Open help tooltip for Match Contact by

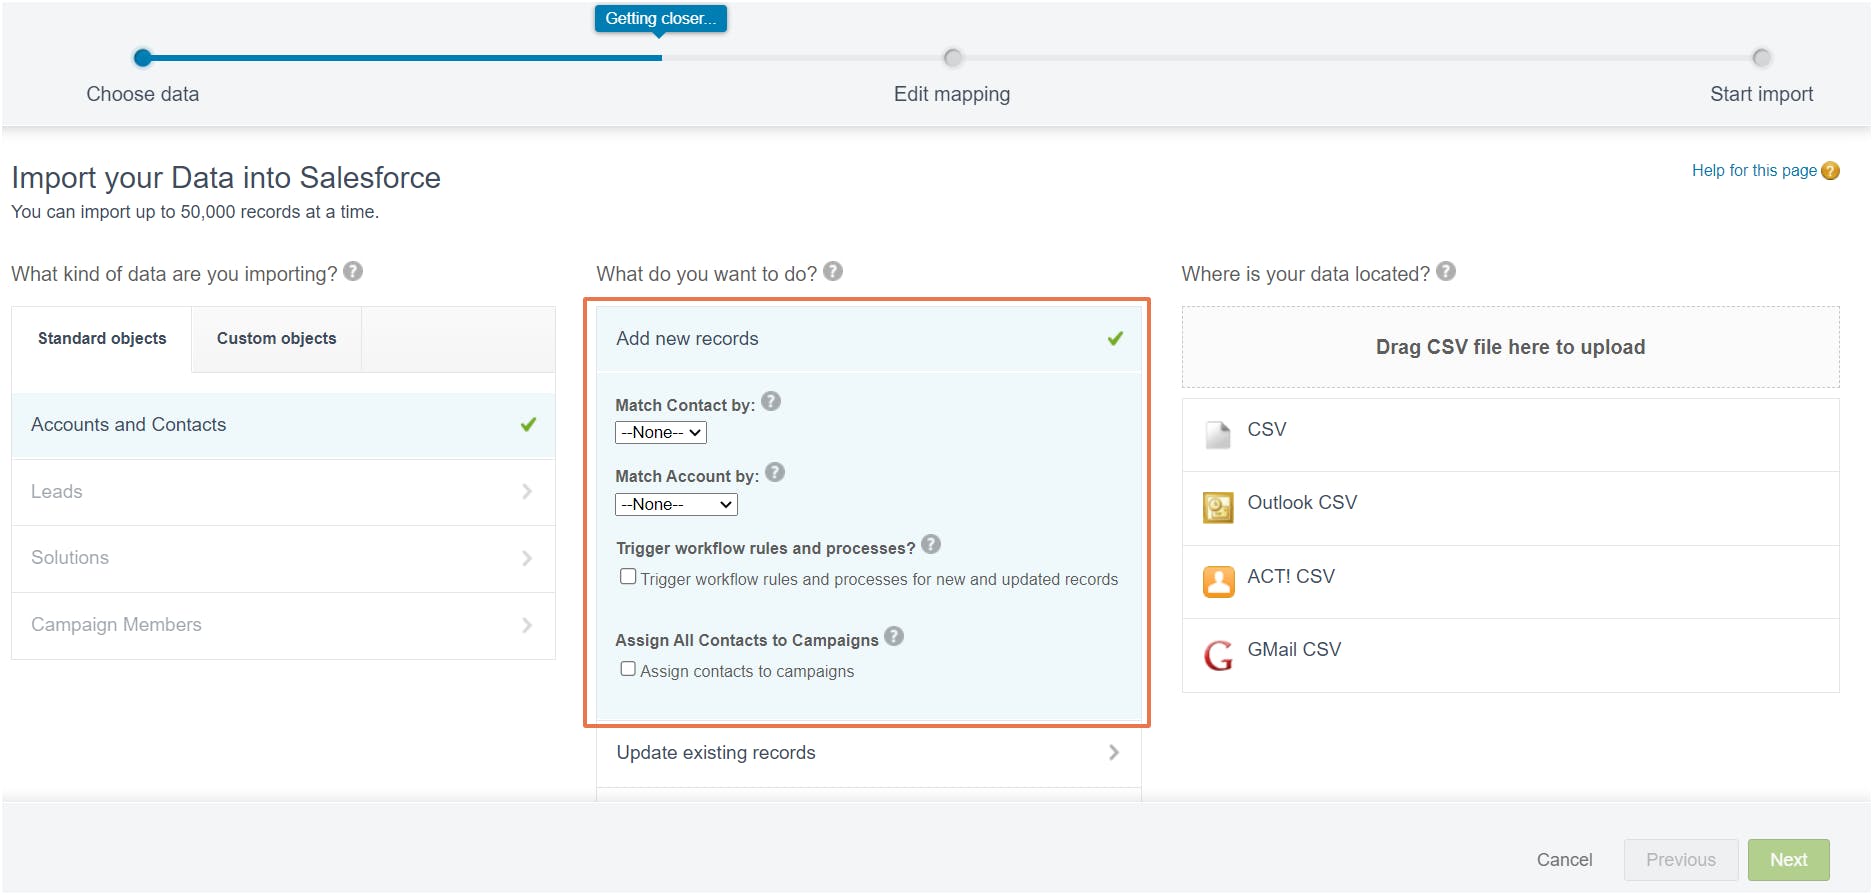(771, 401)
